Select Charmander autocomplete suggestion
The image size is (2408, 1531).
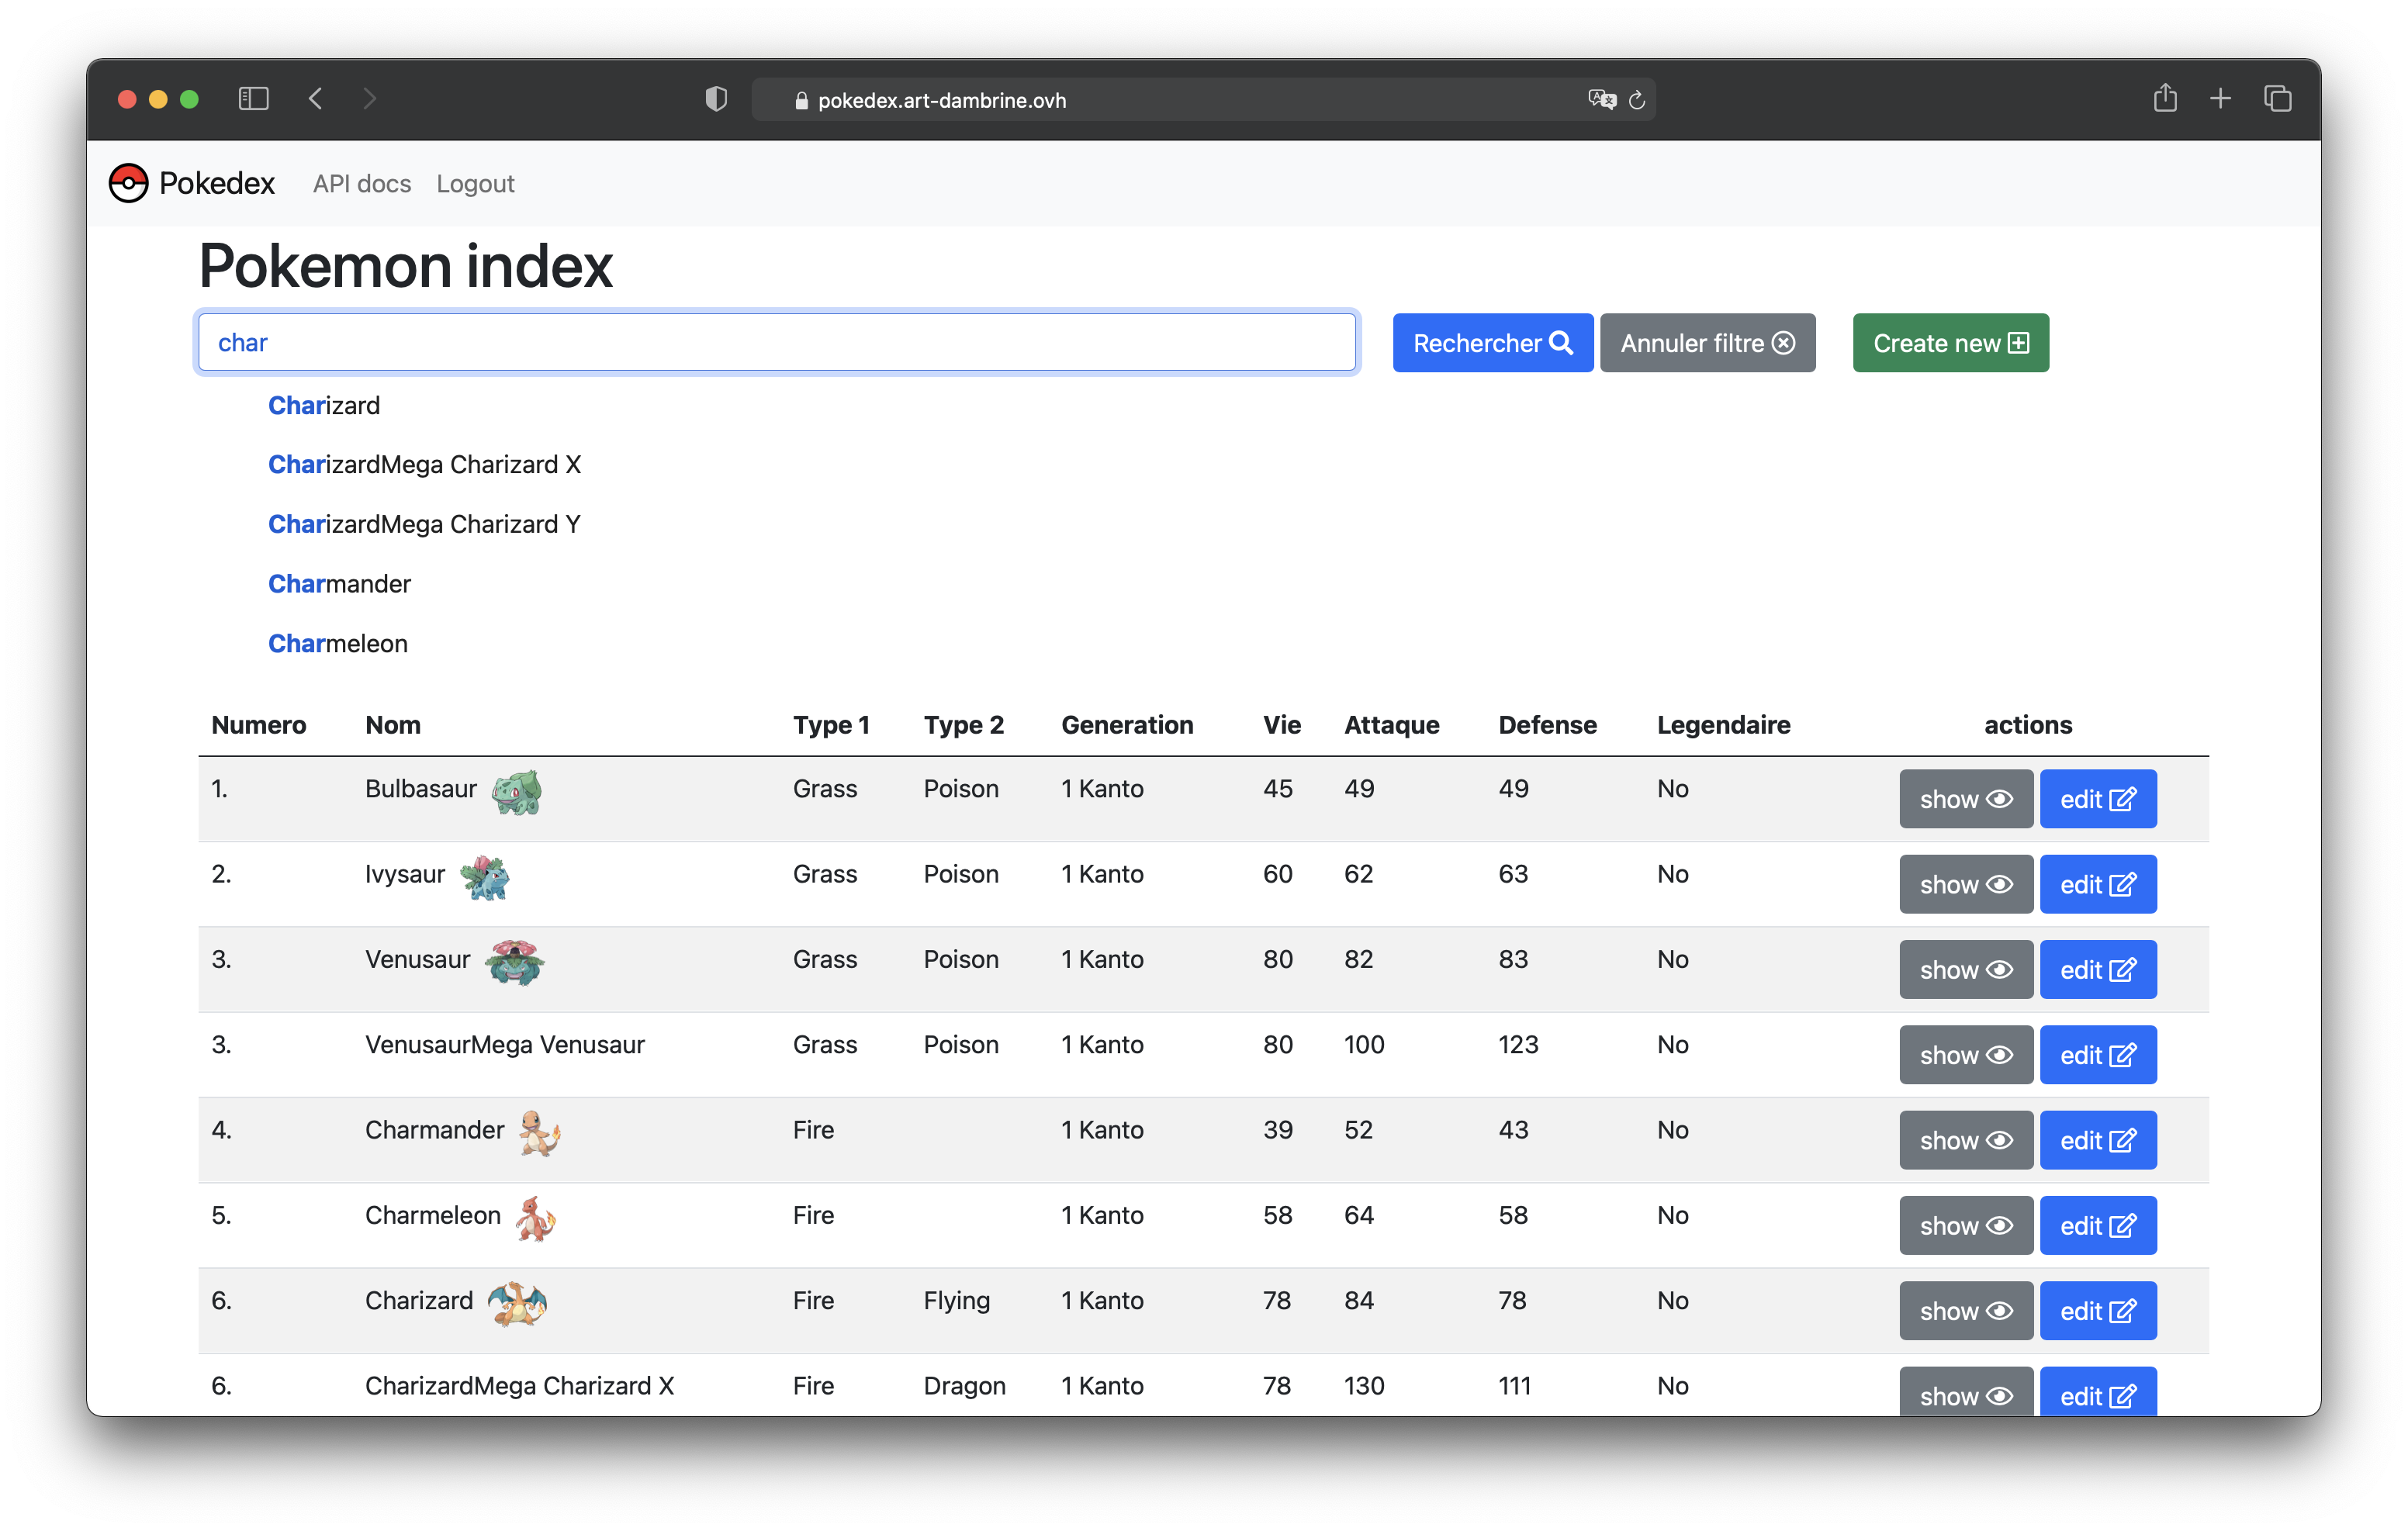(x=339, y=584)
